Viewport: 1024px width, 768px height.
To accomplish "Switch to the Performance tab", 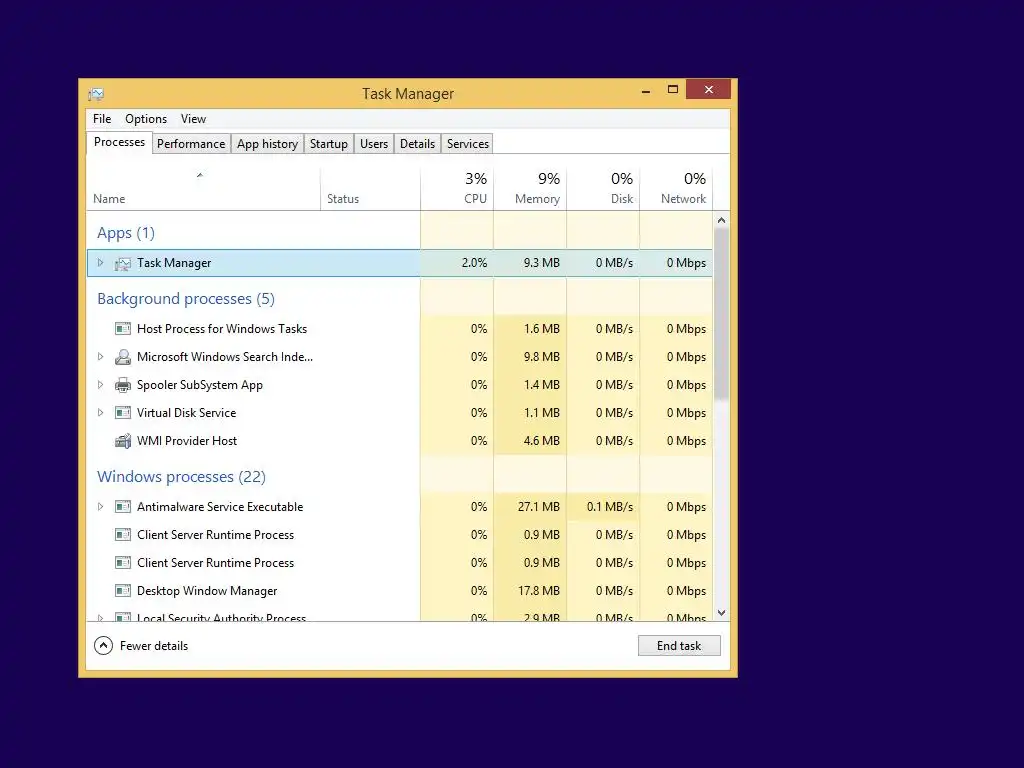I will coord(191,144).
